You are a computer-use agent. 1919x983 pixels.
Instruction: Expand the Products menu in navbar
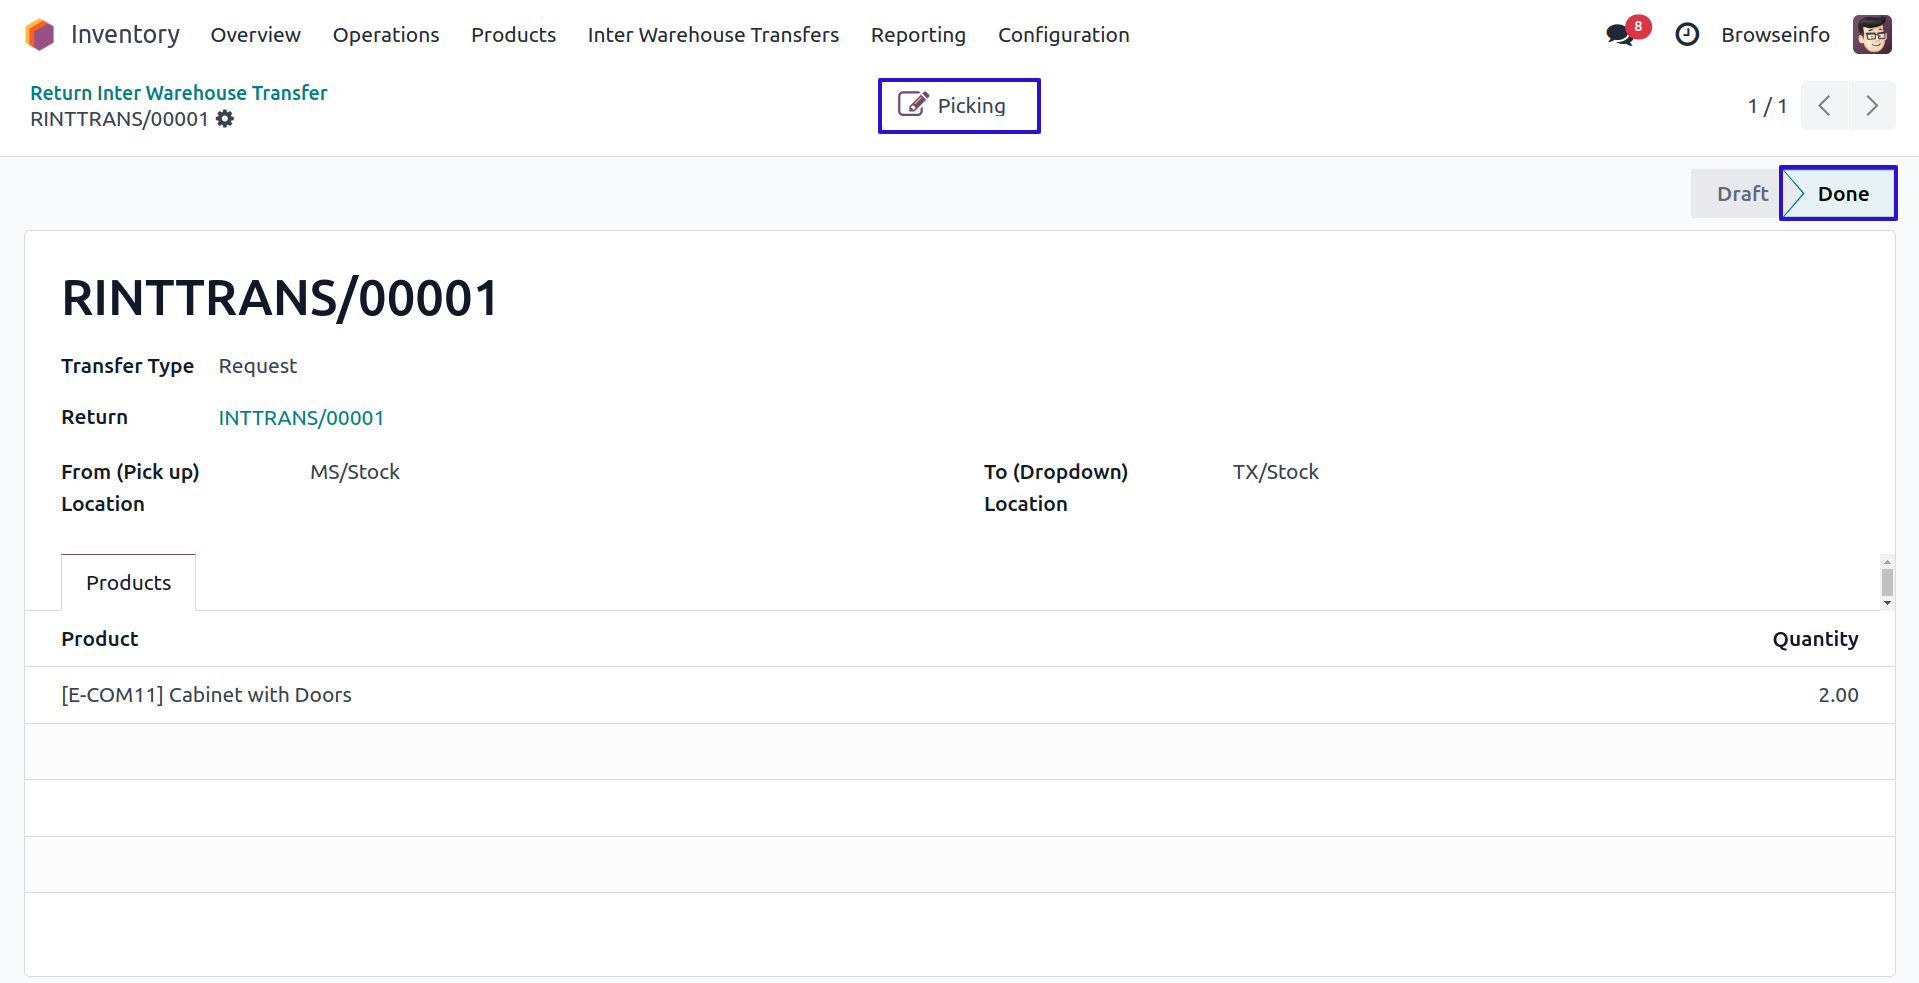513,35
